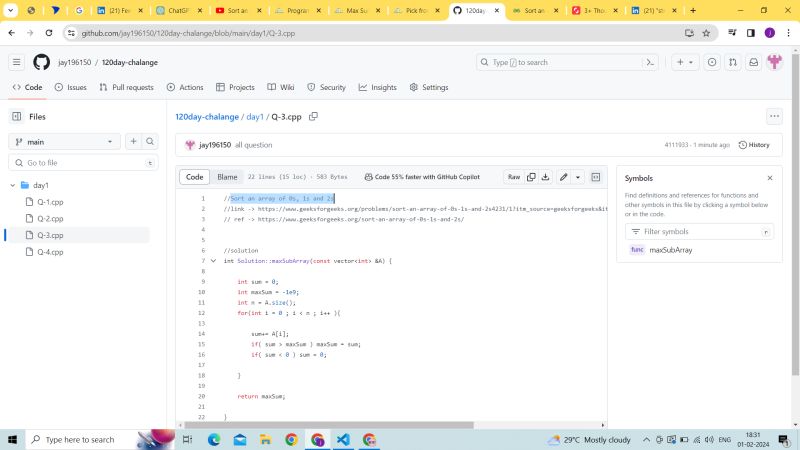Open the Actions tab

pos(185,87)
